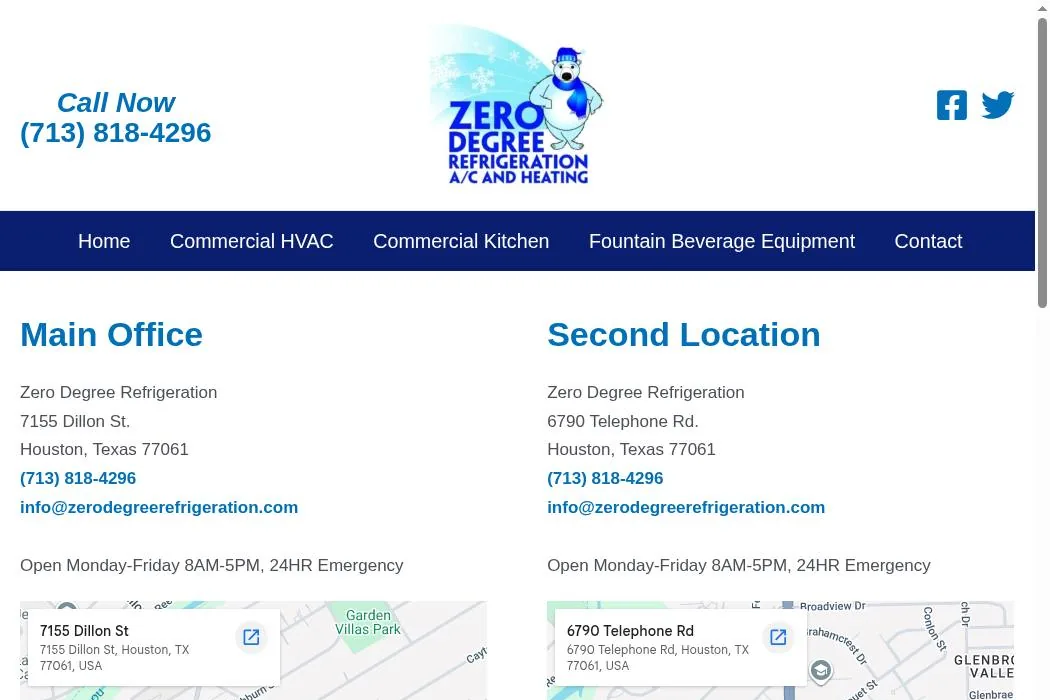This screenshot has width=1050, height=700.
Task: Email the Main Office info address
Action: pyautogui.click(x=159, y=507)
